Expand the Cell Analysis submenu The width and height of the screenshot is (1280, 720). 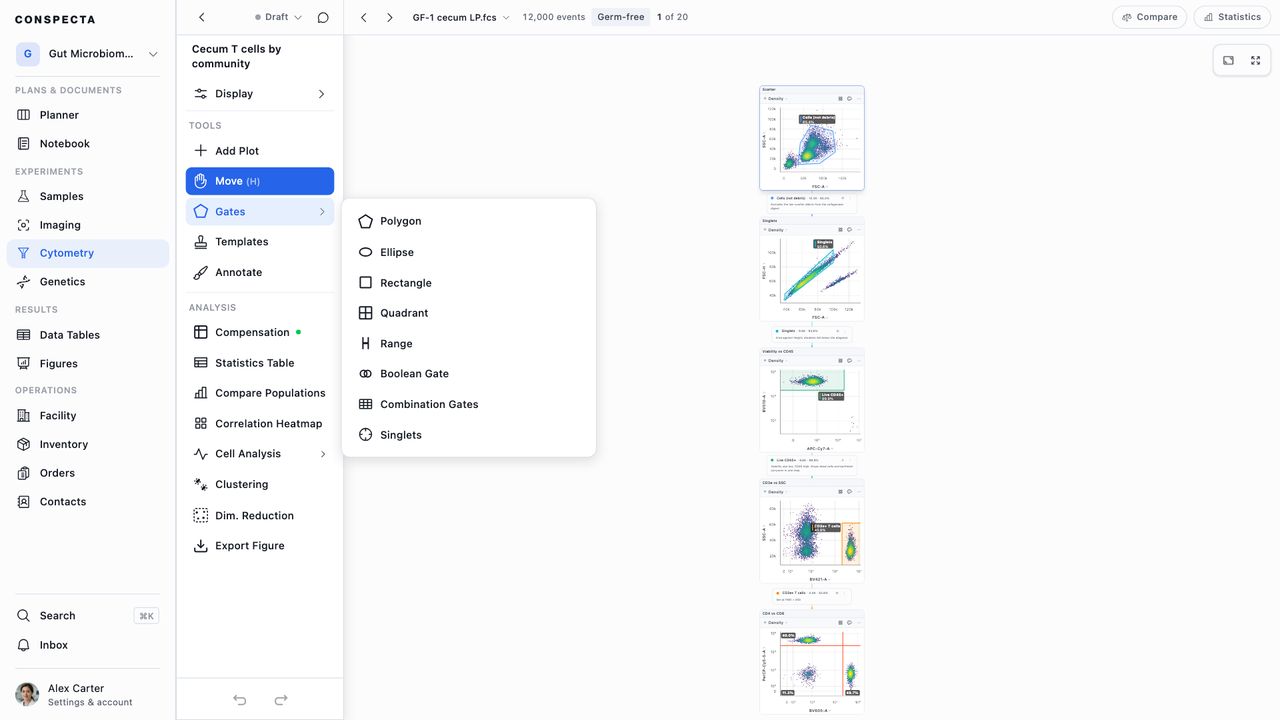click(260, 454)
